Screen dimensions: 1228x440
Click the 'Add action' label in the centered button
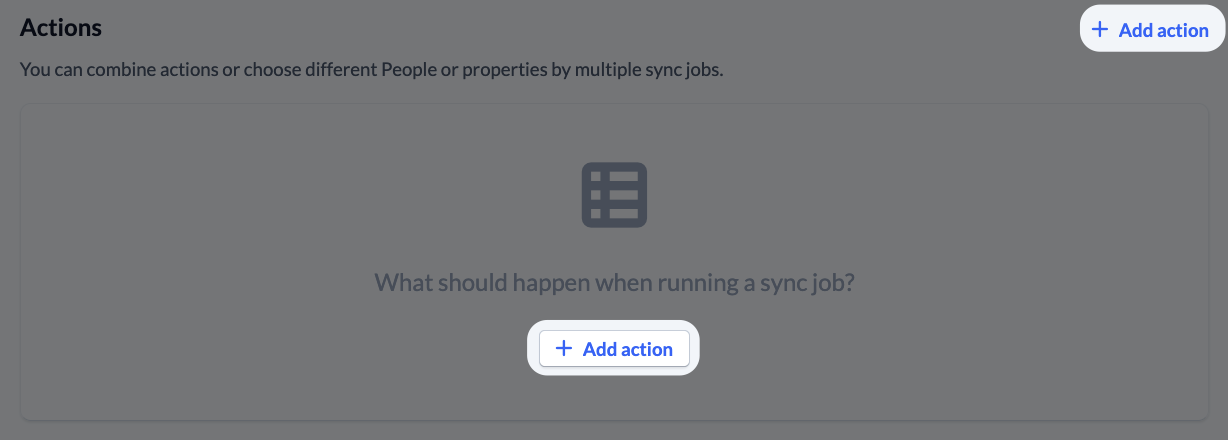coord(628,349)
